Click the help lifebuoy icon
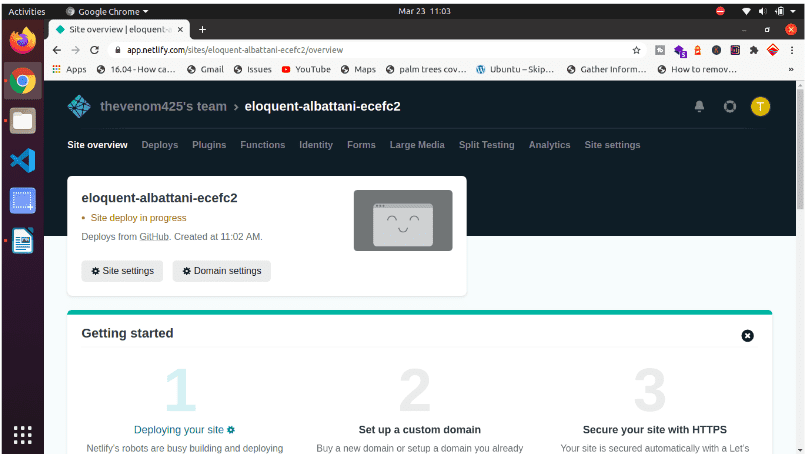805x454 pixels. point(730,107)
